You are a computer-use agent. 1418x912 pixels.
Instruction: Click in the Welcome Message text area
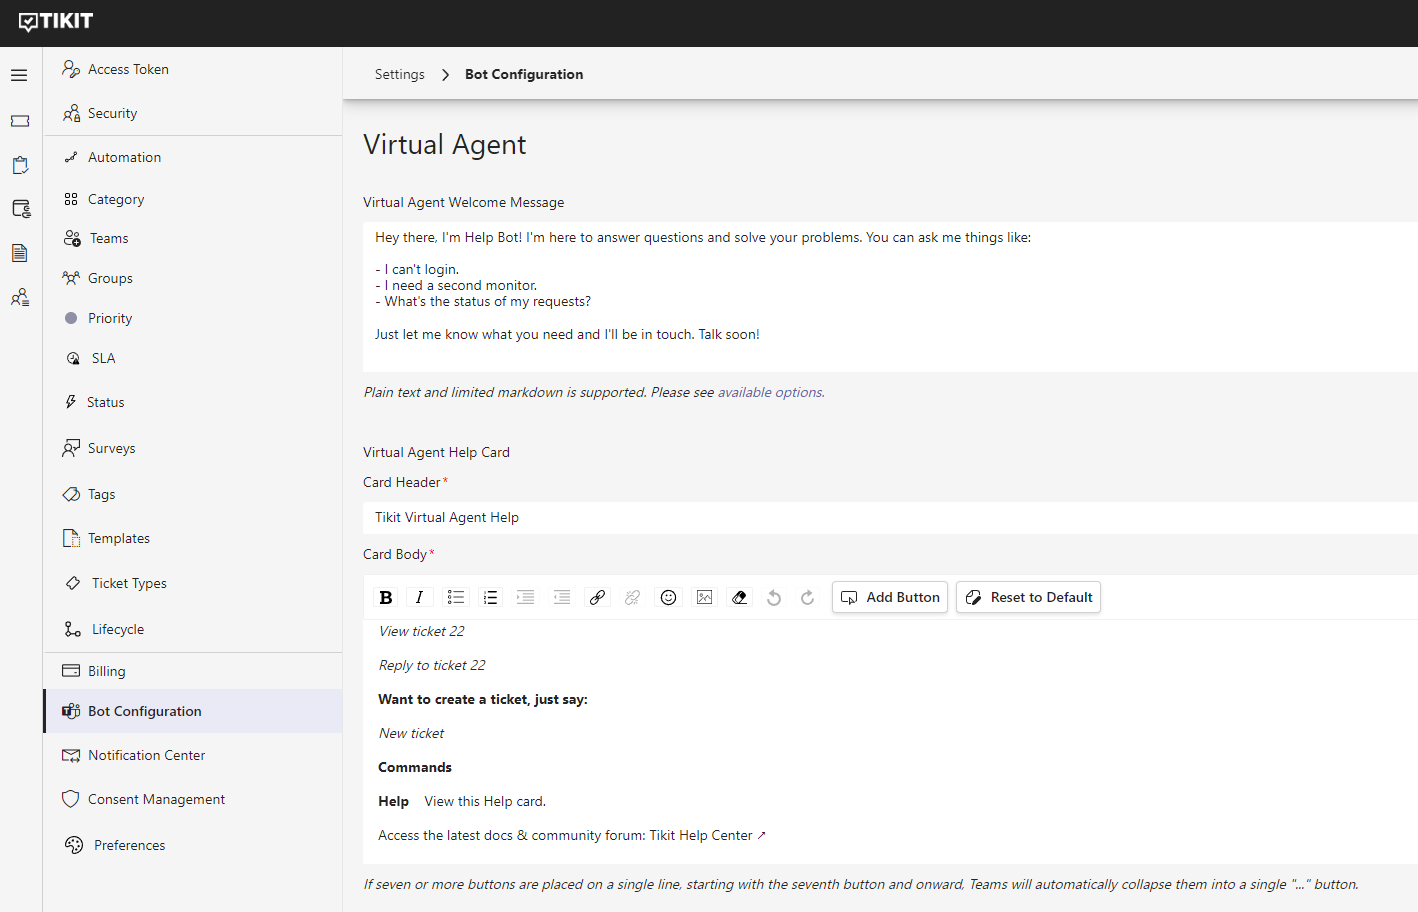pos(890,297)
